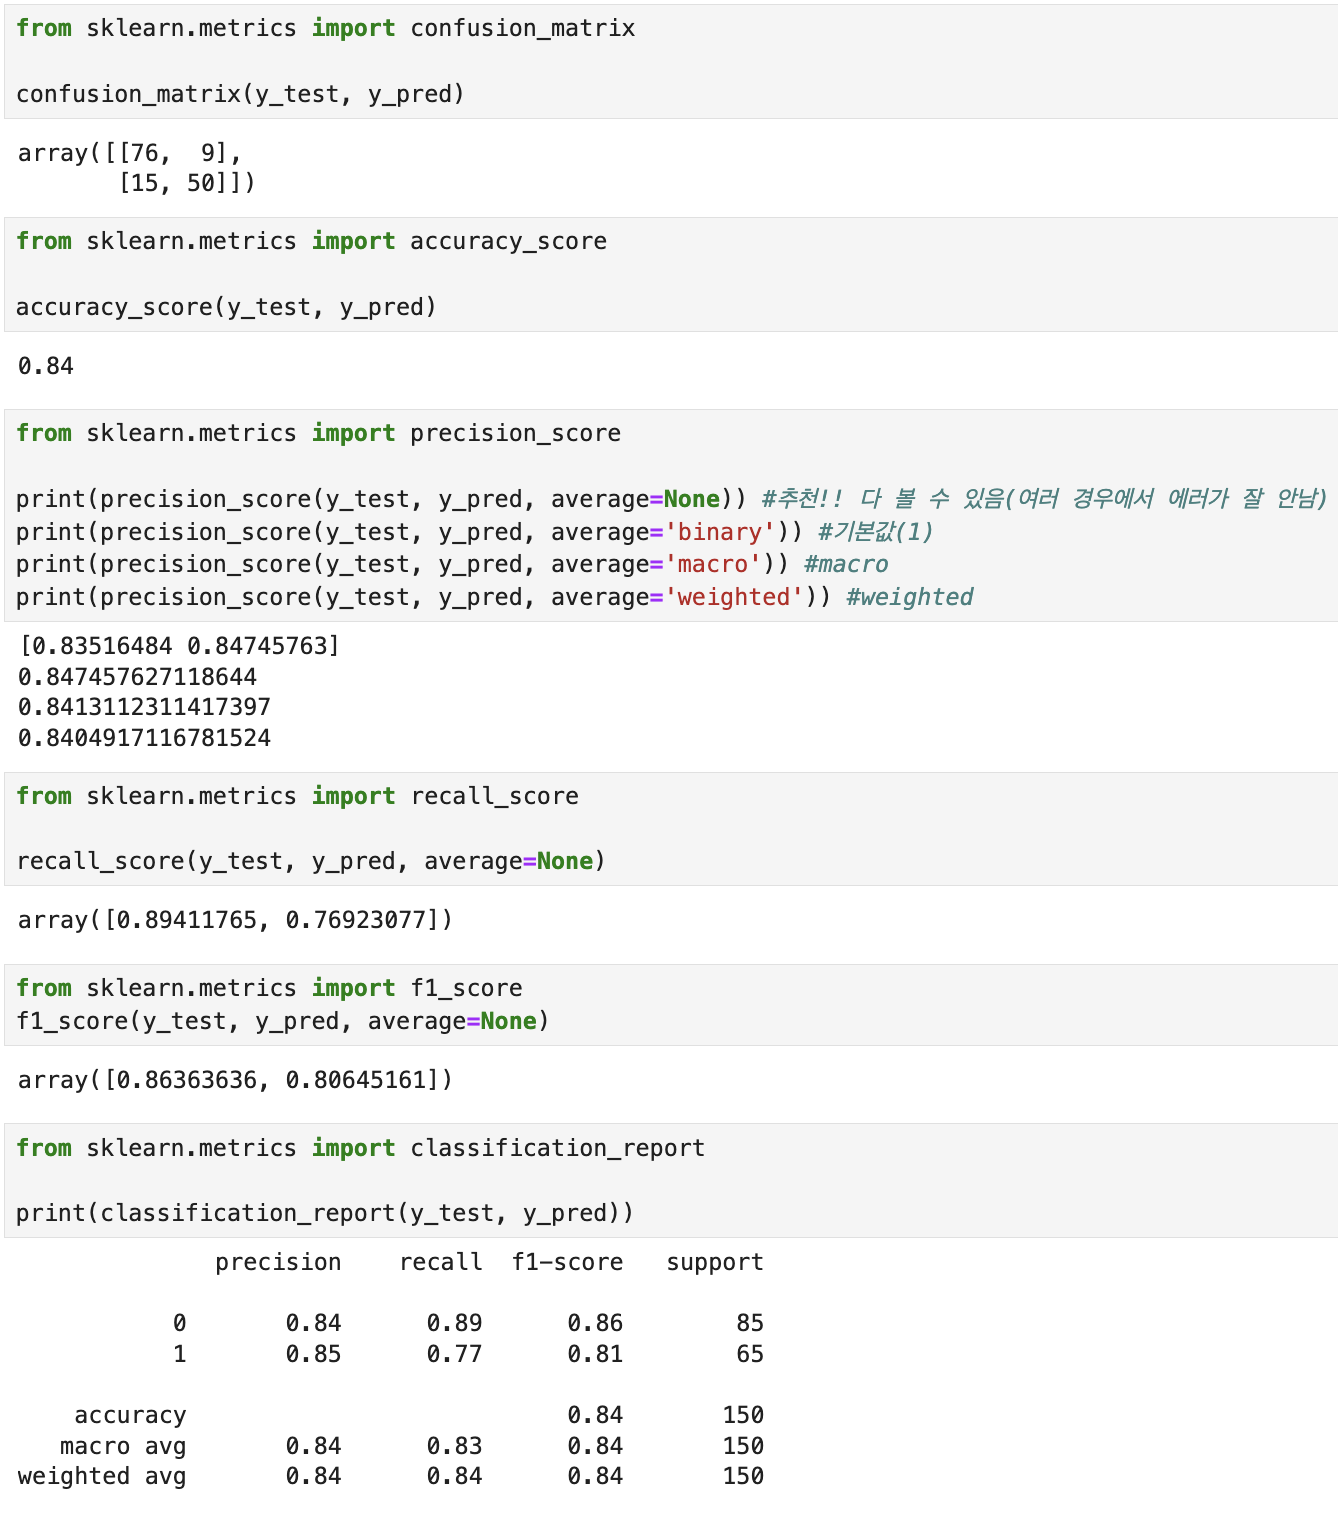Click the accuracy output 0.84
Image resolution: width=1338 pixels, height=1516 pixels.
[x=46, y=366]
